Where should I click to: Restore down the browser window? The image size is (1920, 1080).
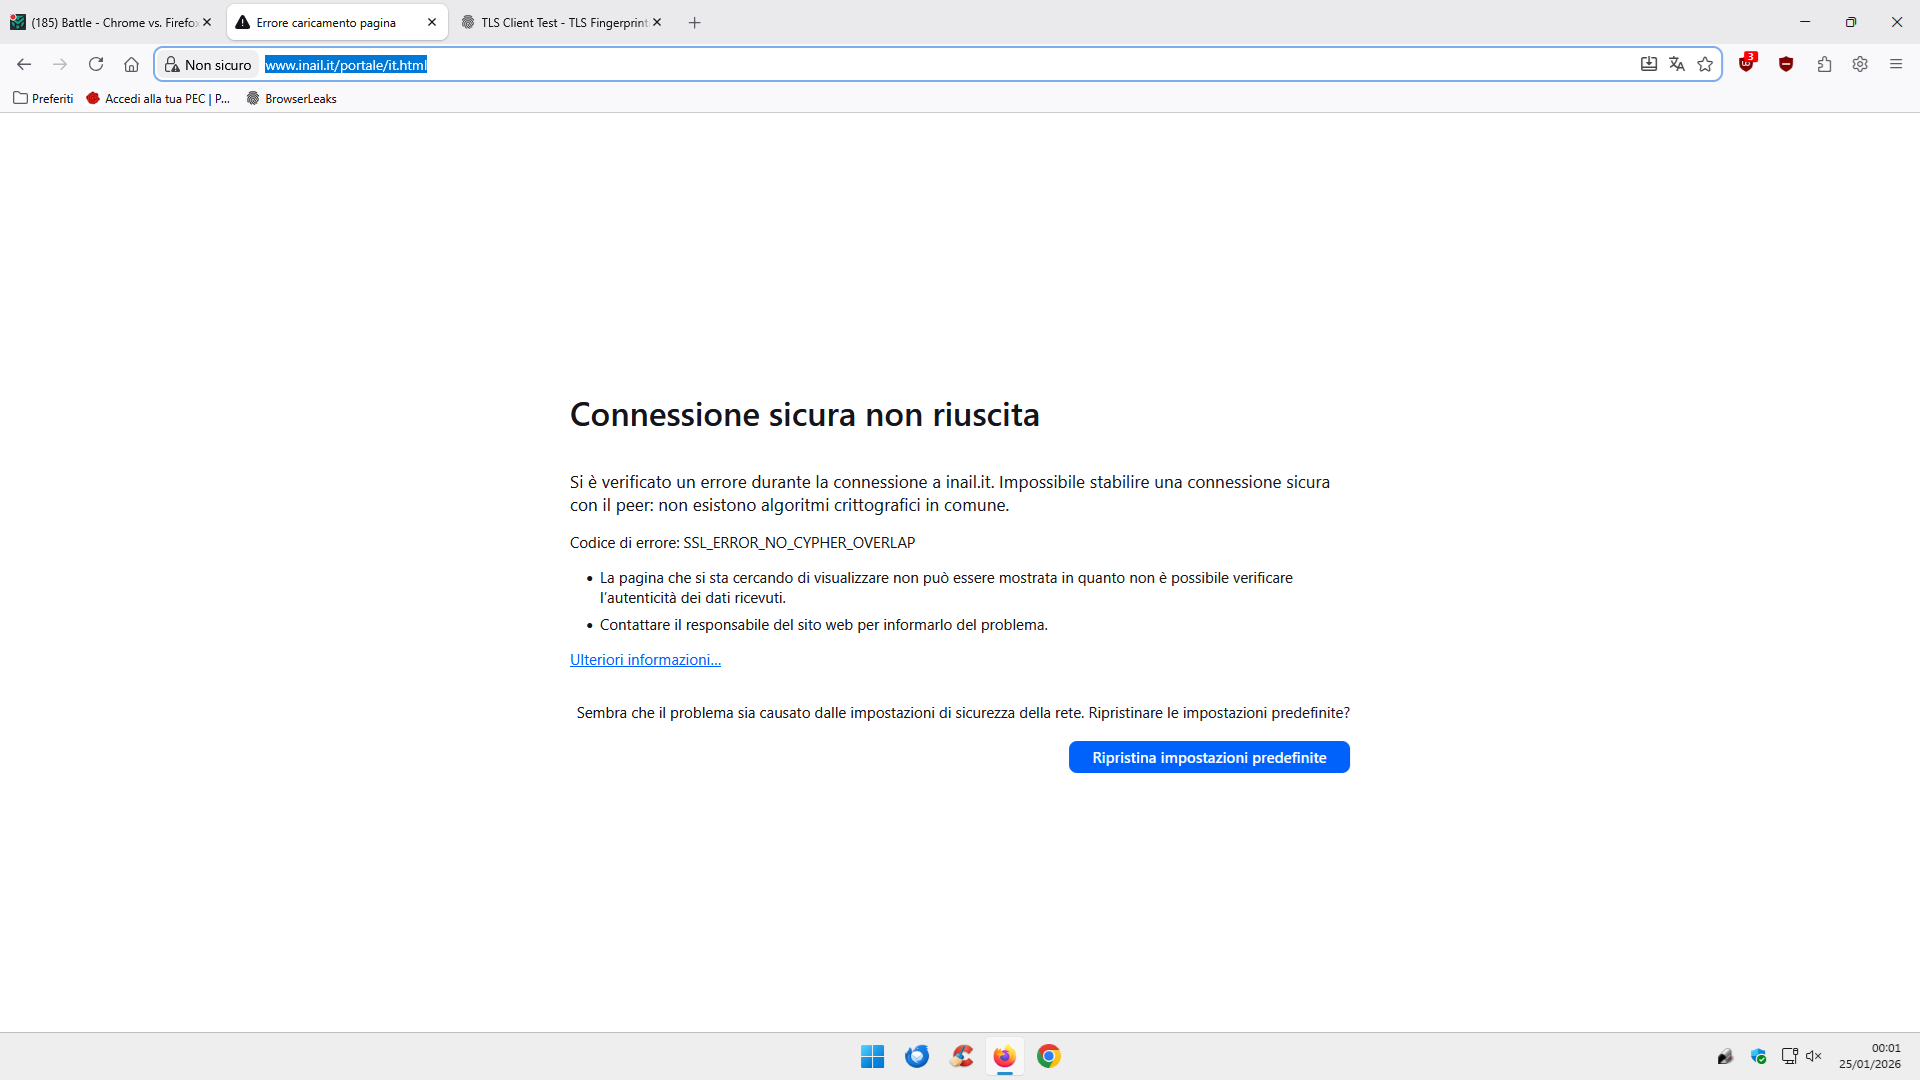pyautogui.click(x=1851, y=22)
